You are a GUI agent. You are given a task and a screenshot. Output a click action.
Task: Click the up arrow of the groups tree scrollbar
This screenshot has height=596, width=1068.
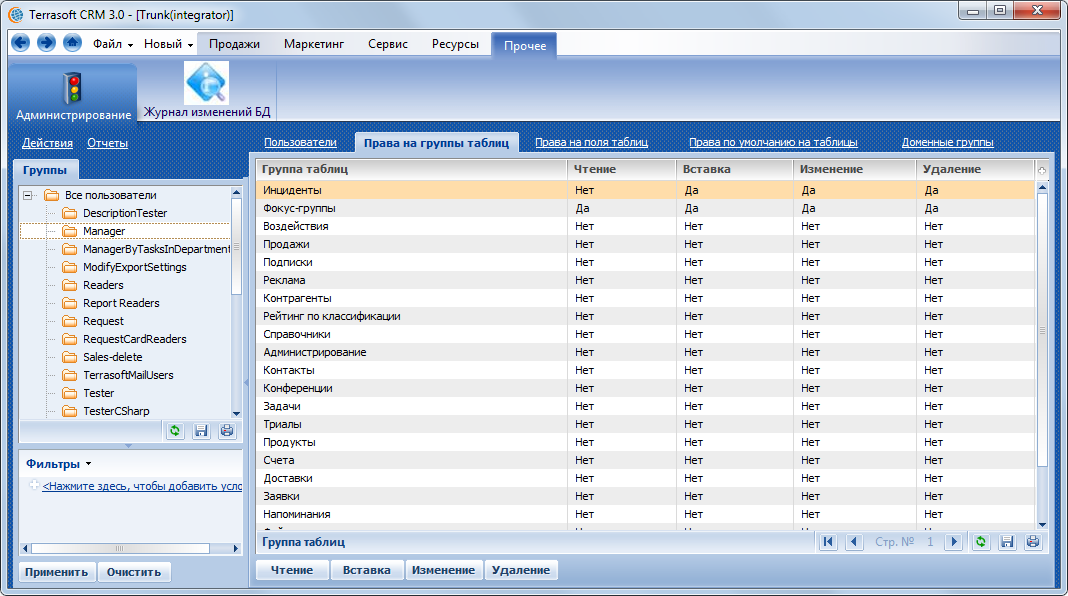point(236,192)
